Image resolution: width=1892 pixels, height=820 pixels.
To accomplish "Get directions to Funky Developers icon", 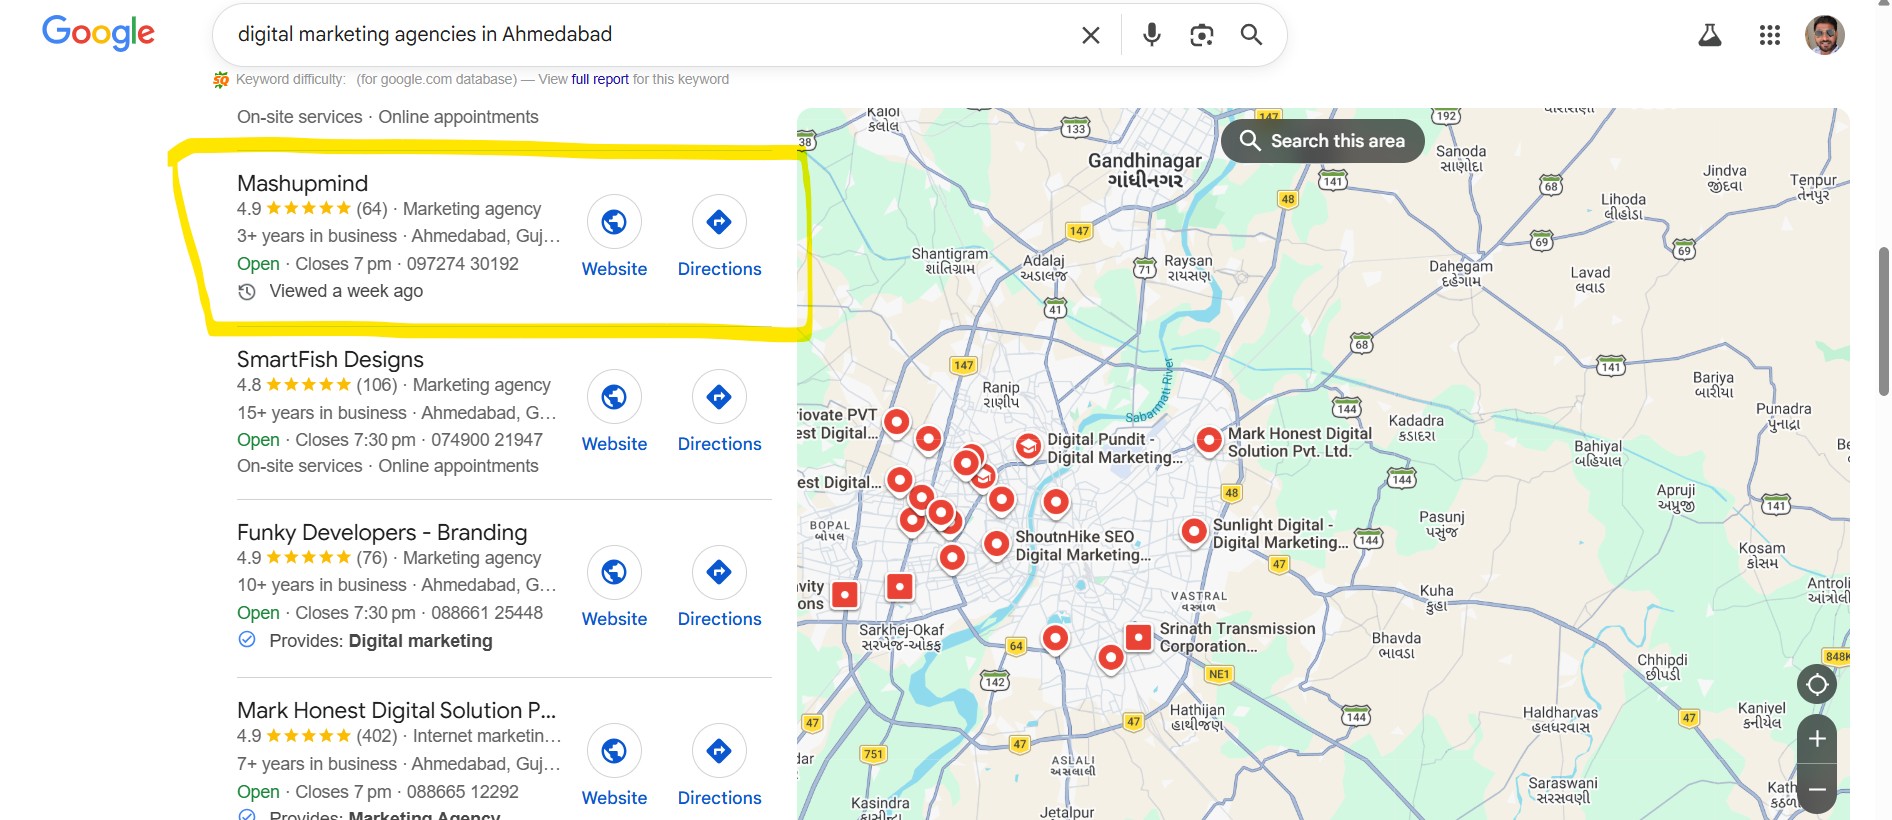I will click(x=719, y=572).
